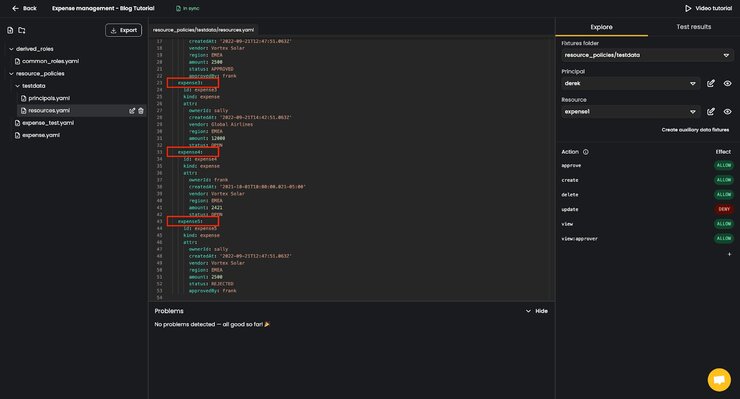Preview the derek principal with eye icon
This screenshot has width=740, height=399.
pyautogui.click(x=727, y=84)
